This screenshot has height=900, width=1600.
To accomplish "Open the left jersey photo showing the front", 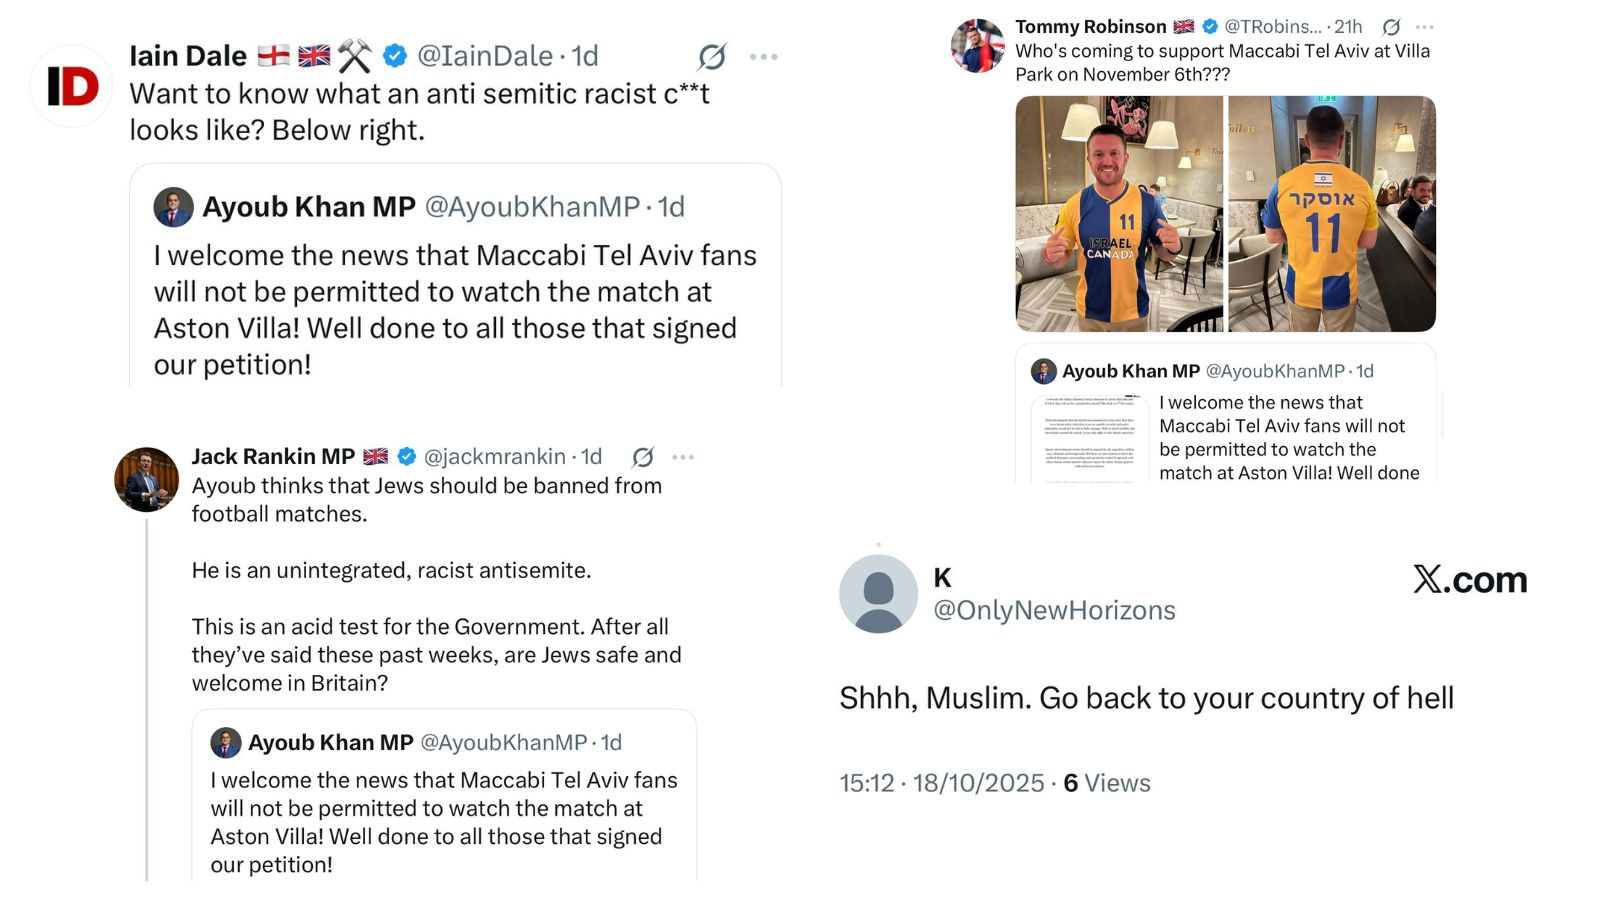I will [x=1119, y=214].
